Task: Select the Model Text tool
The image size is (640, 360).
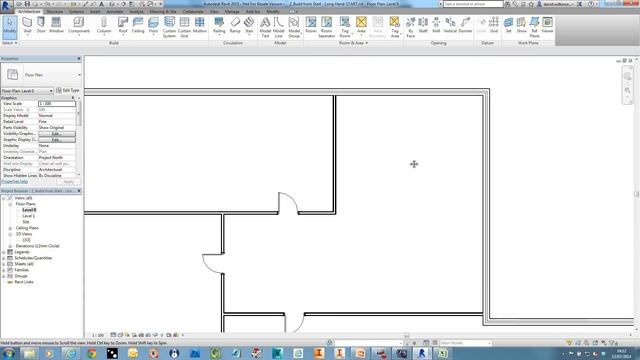Action: click(265, 27)
